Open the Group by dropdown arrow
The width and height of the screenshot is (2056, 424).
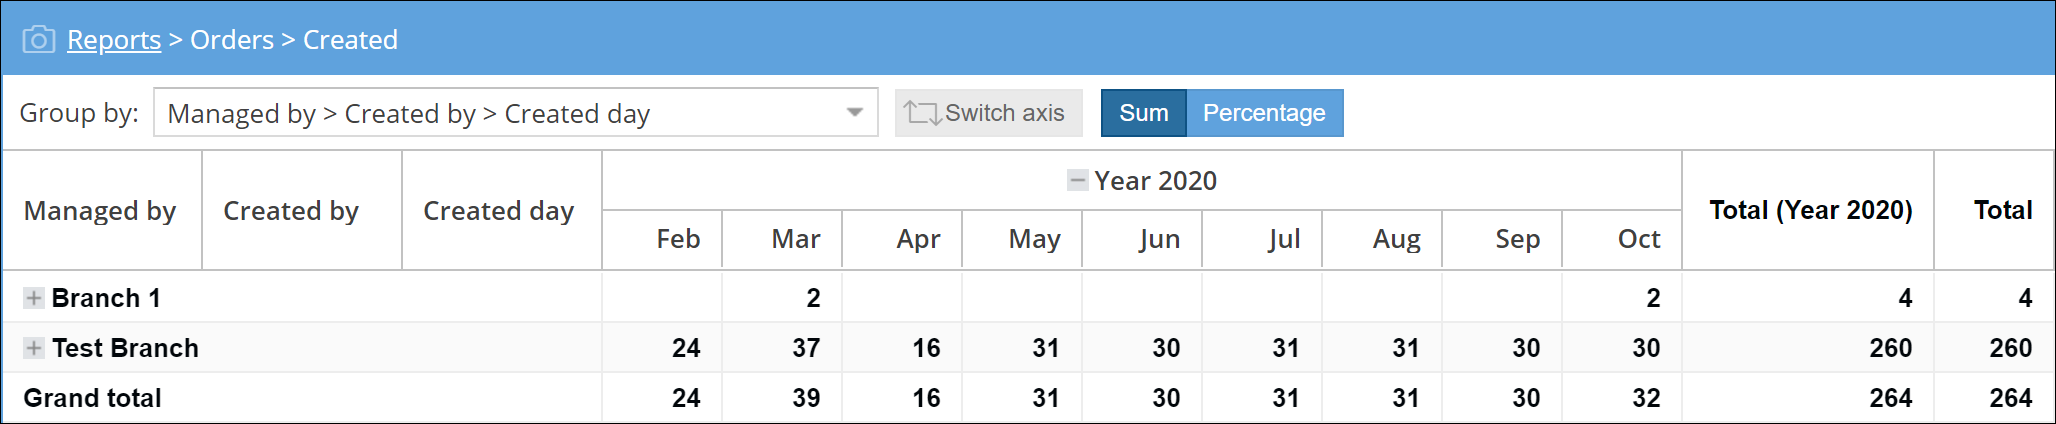855,113
